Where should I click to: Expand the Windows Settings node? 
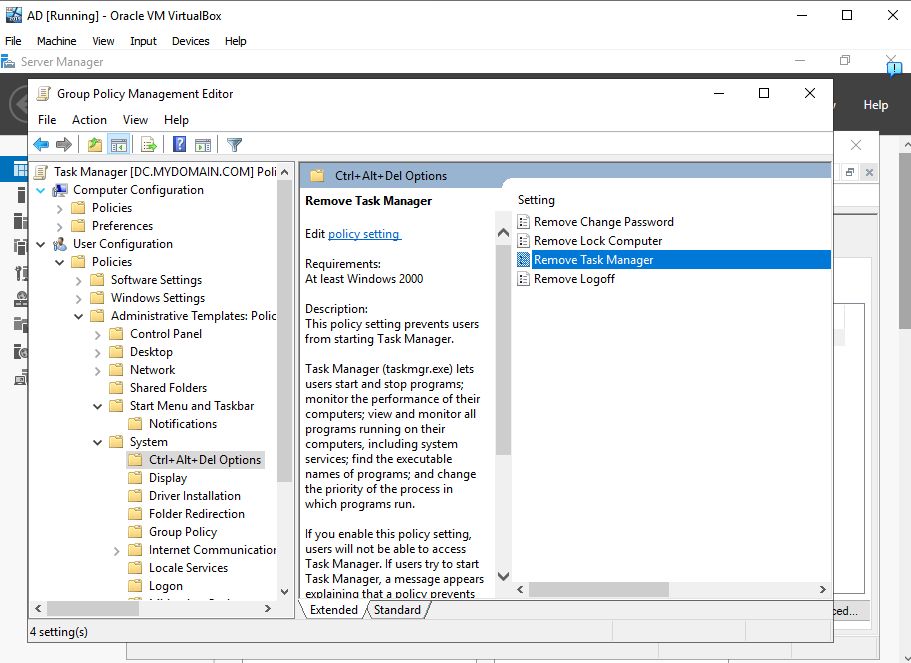coord(78,299)
